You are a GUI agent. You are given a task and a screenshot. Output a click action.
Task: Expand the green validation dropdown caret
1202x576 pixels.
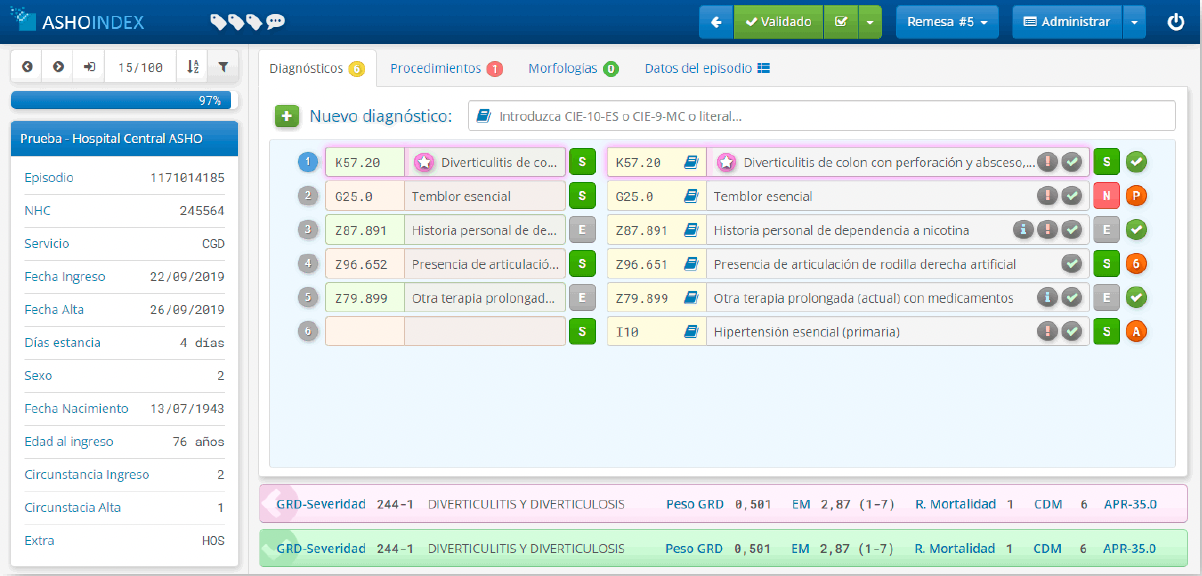click(870, 21)
